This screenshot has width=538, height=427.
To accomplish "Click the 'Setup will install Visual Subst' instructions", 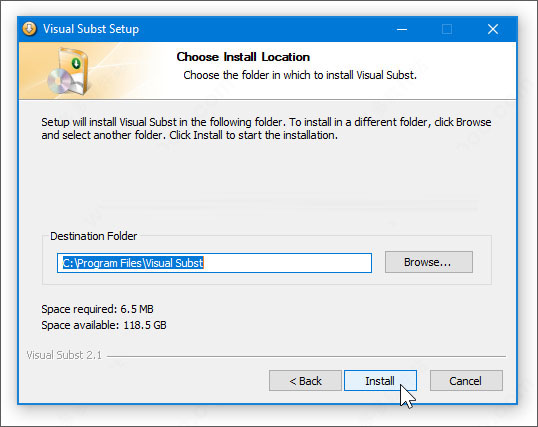I will [x=266, y=128].
